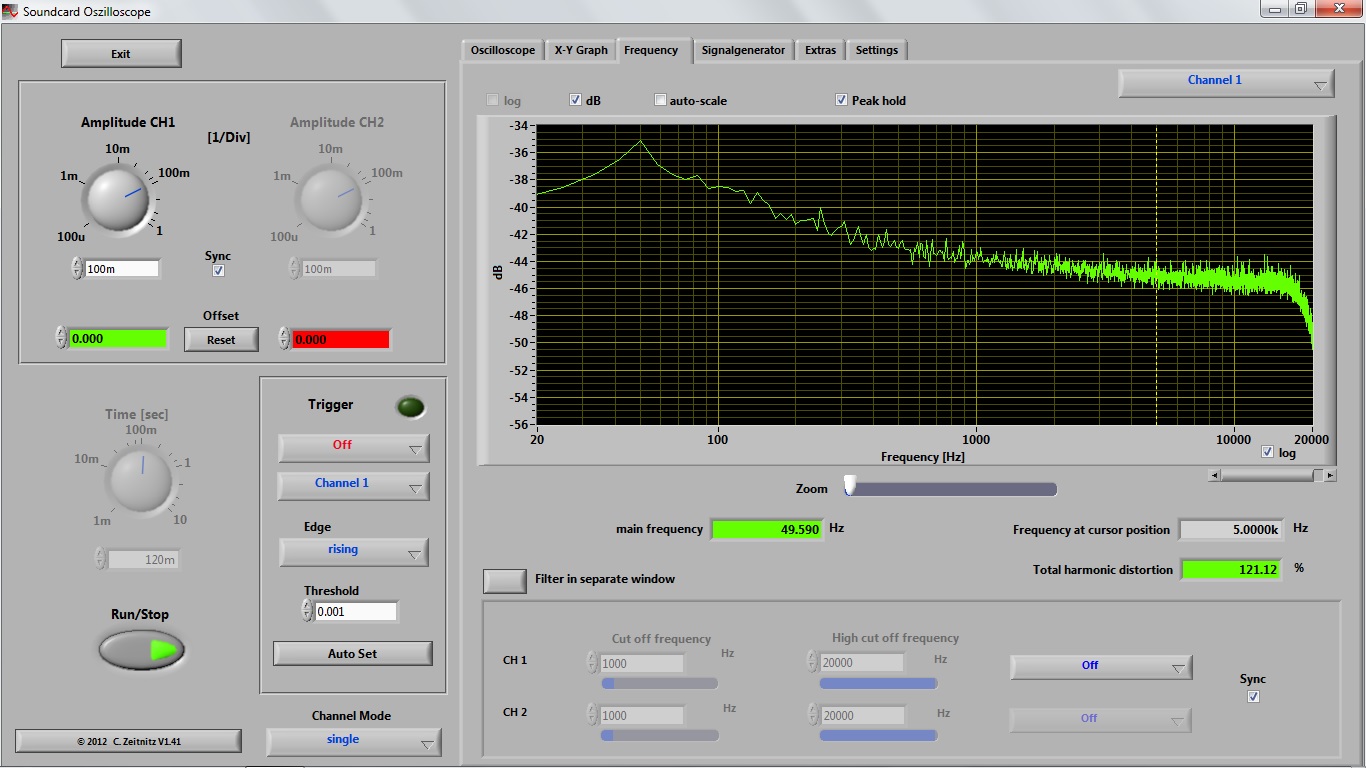
Task: Click the Zoom slider handle
Action: click(x=850, y=486)
